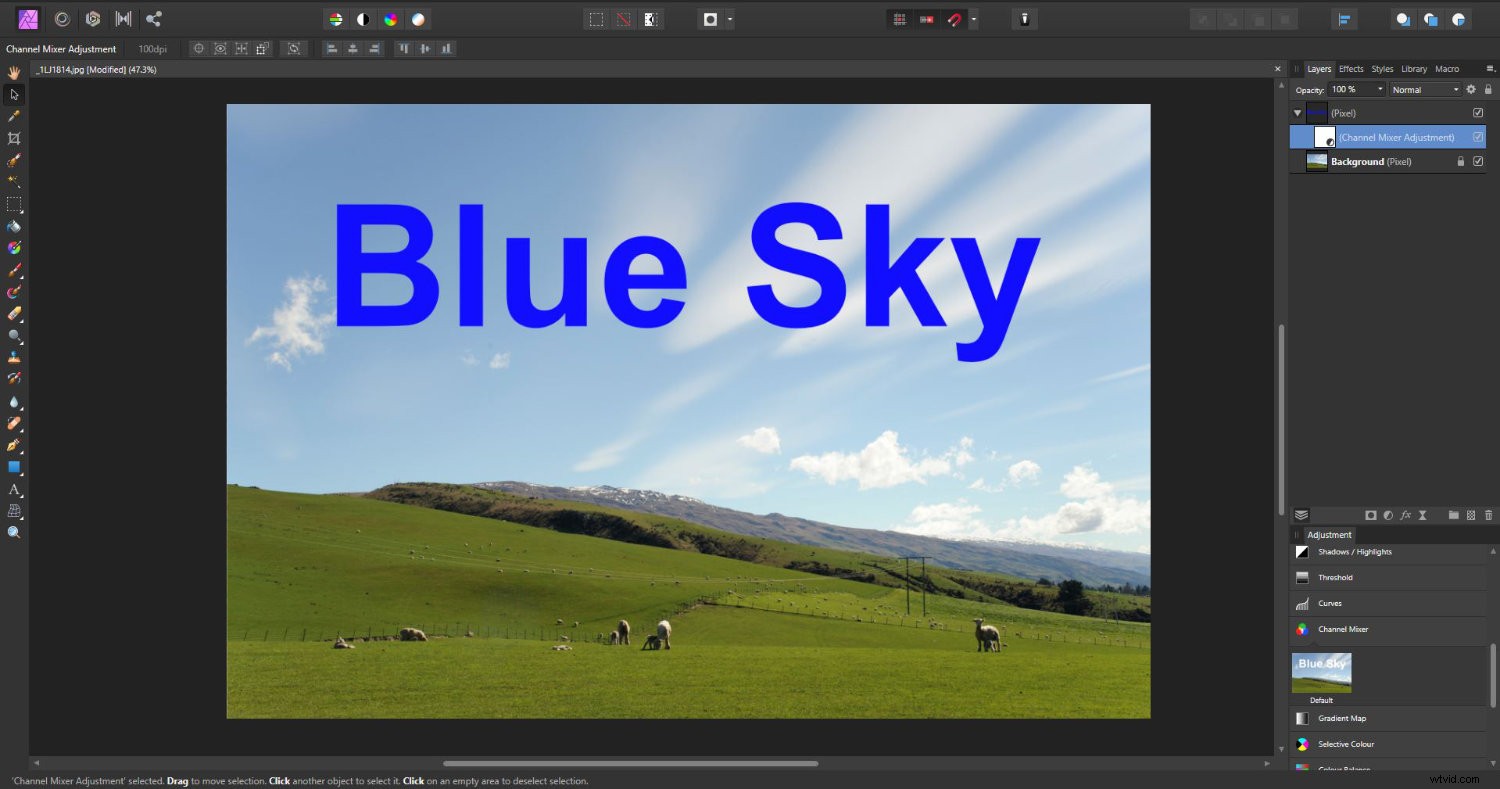Activate the Rectangular Marquee tool
Screen dimensions: 1500x789
point(14,205)
